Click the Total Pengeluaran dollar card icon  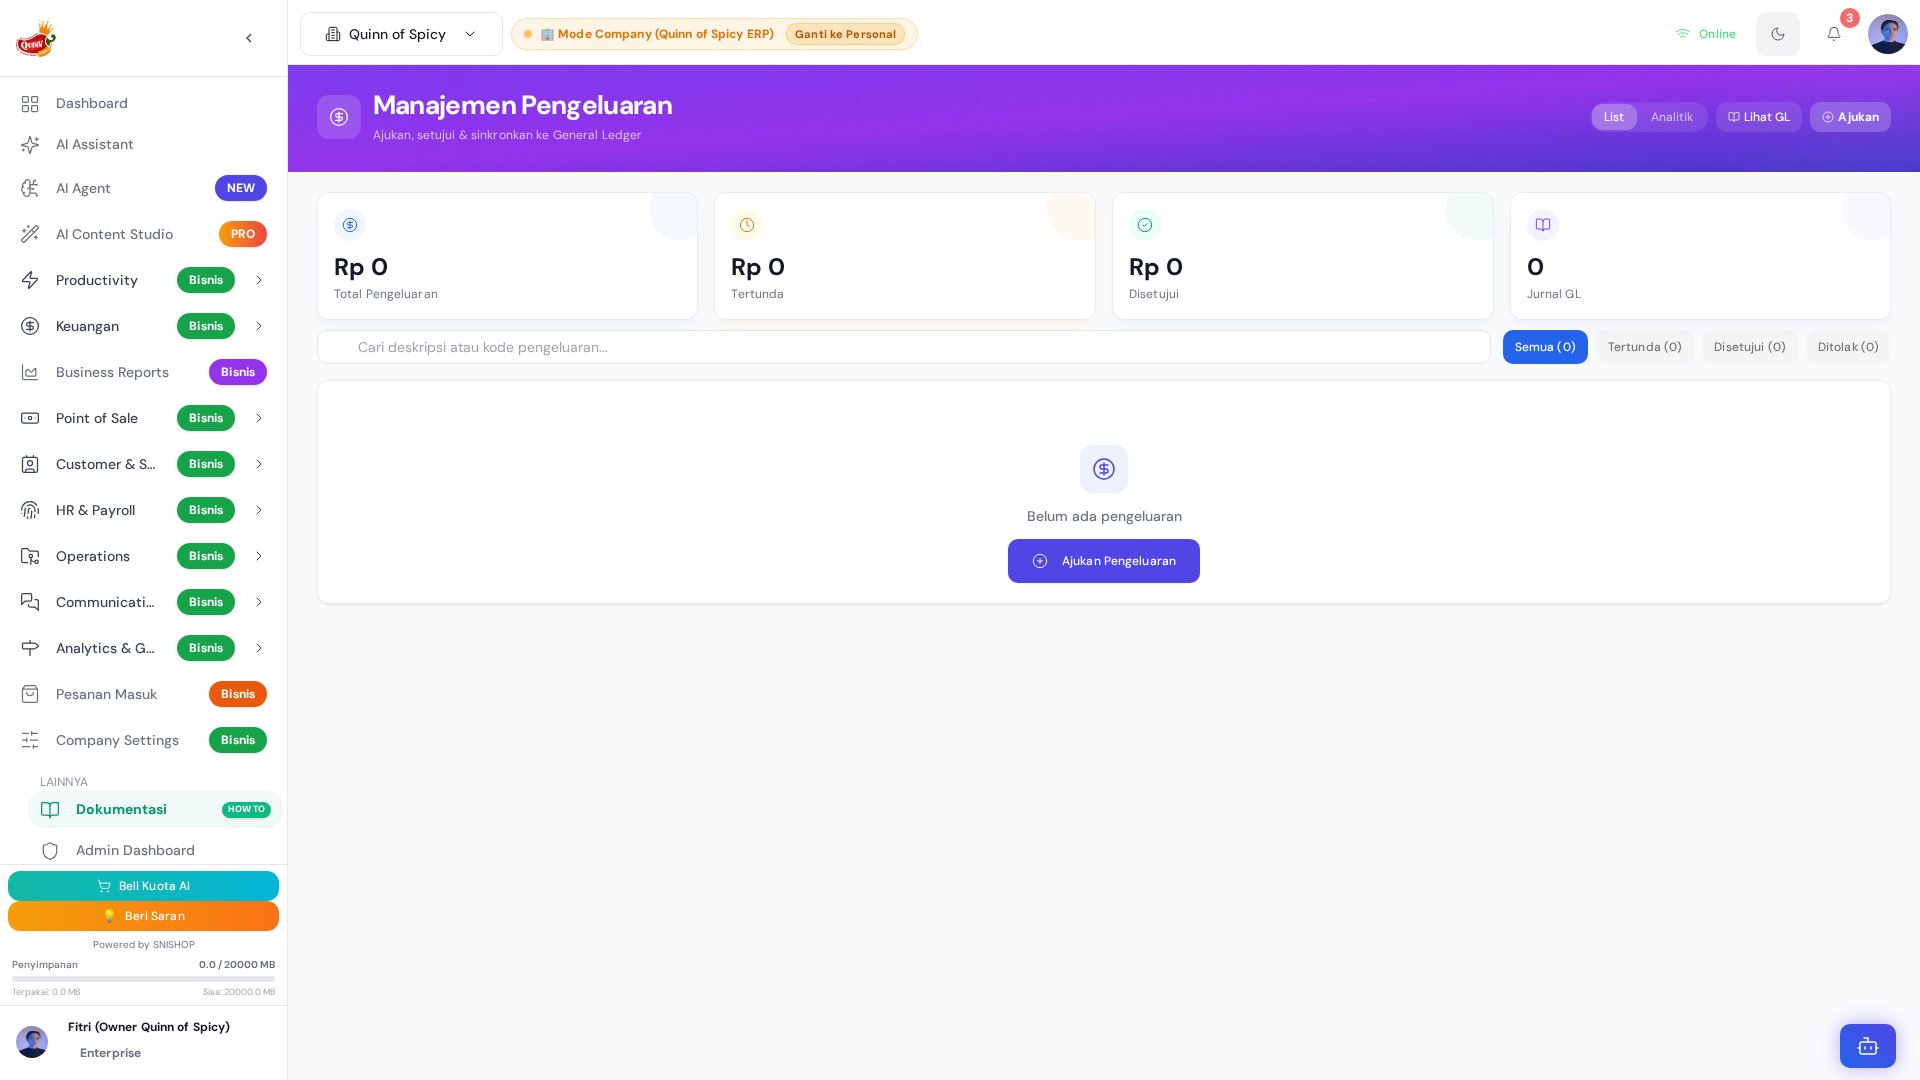(x=350, y=225)
